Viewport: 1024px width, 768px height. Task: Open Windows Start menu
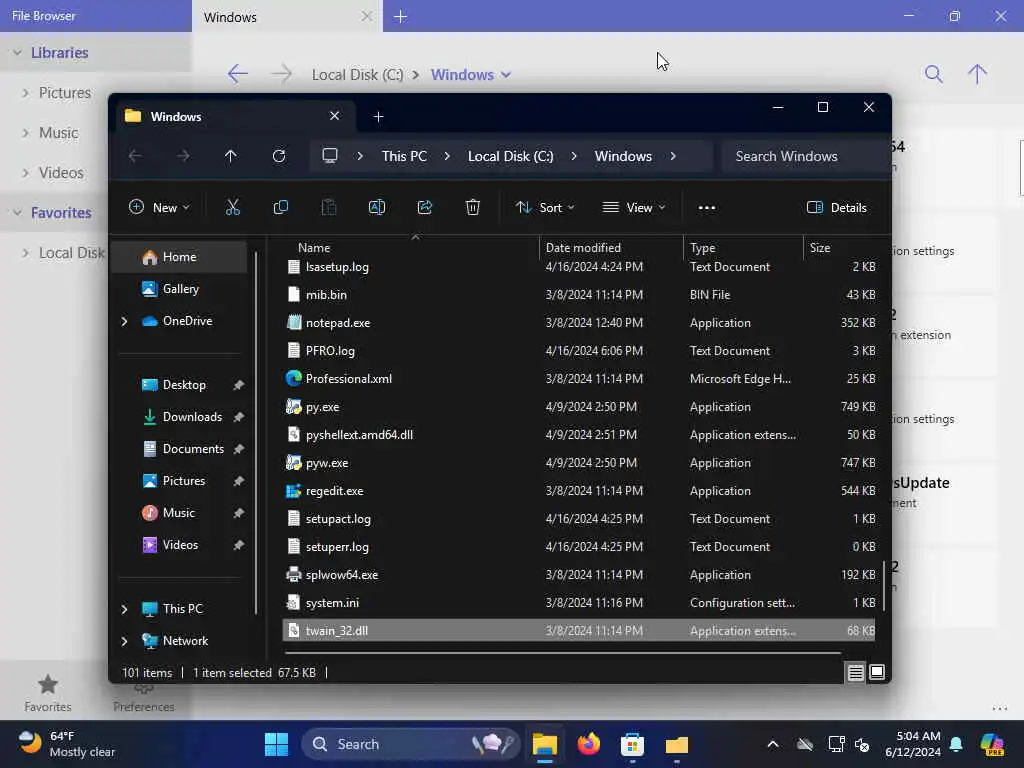(x=276, y=744)
